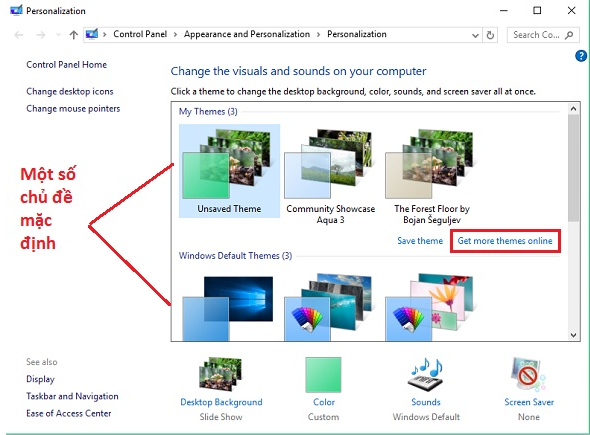The image size is (590, 435).
Task: Click the Windows Default Themes (3) heading
Action: (235, 256)
